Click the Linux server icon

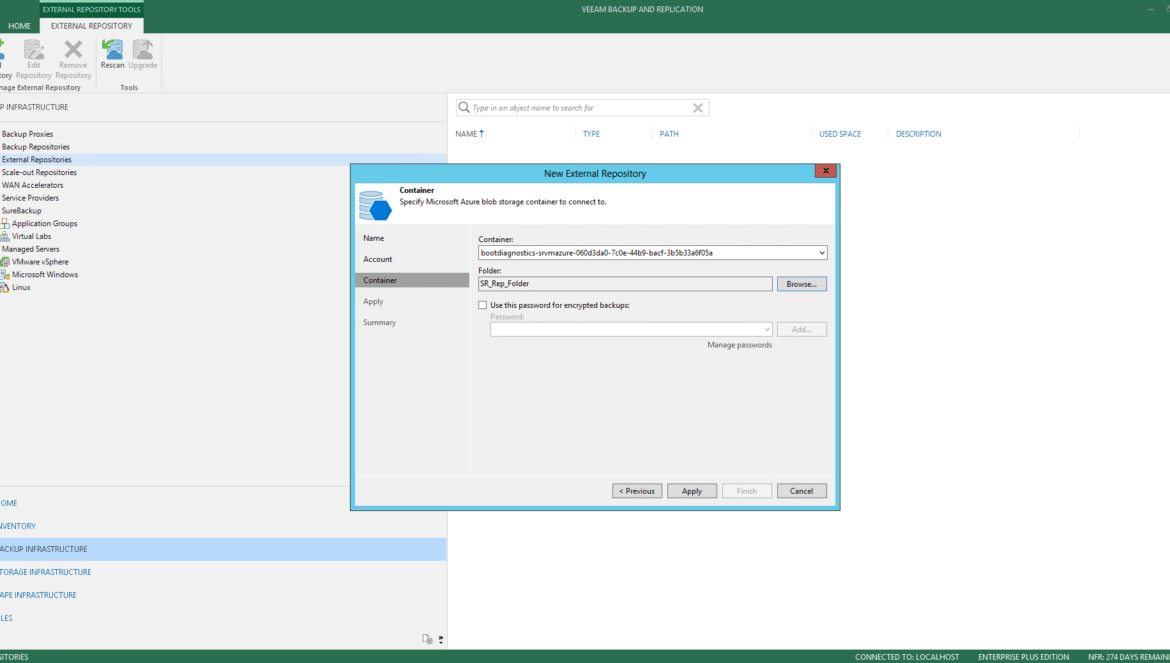[5, 287]
